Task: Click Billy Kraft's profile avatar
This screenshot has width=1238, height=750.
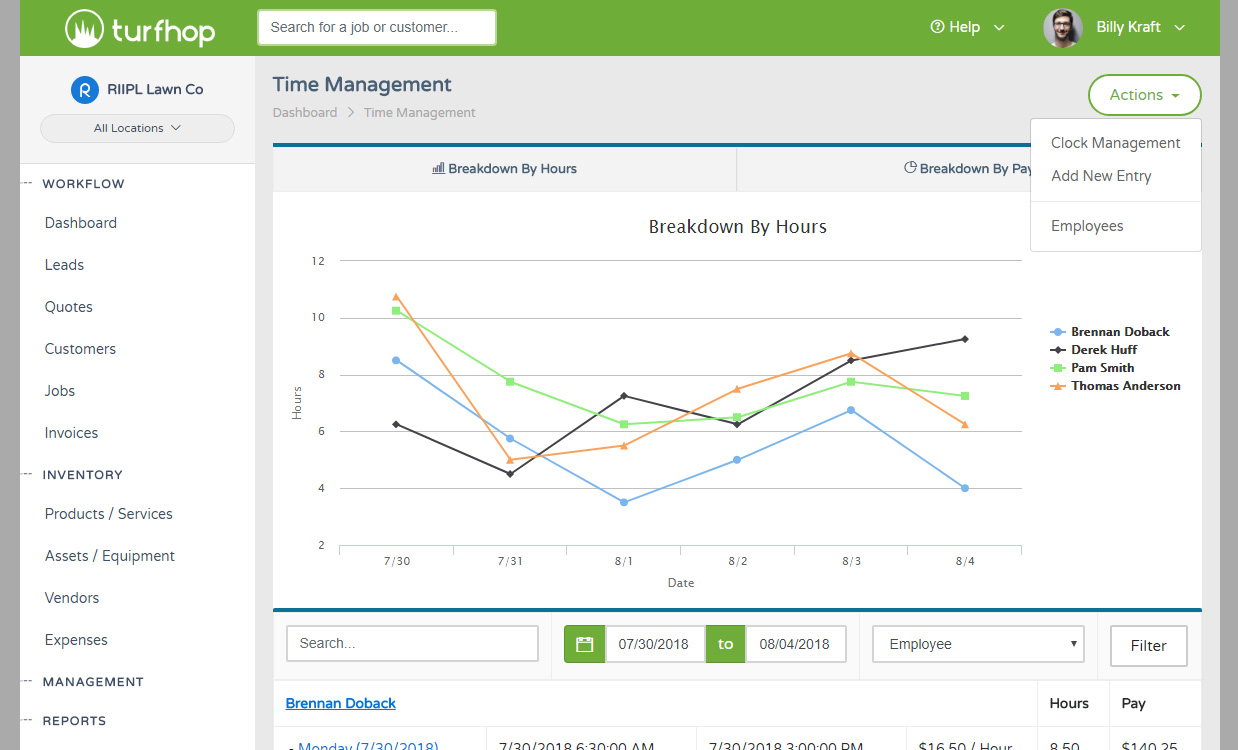Action: [x=1062, y=27]
